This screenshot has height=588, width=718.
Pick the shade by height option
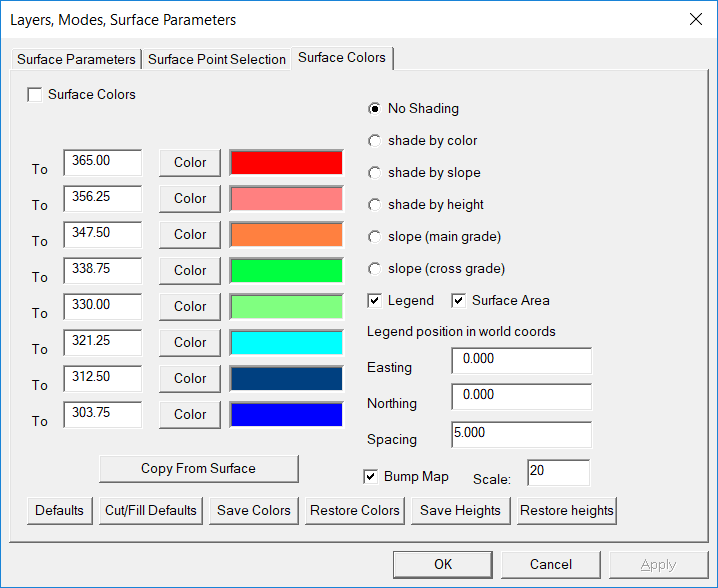coord(374,205)
